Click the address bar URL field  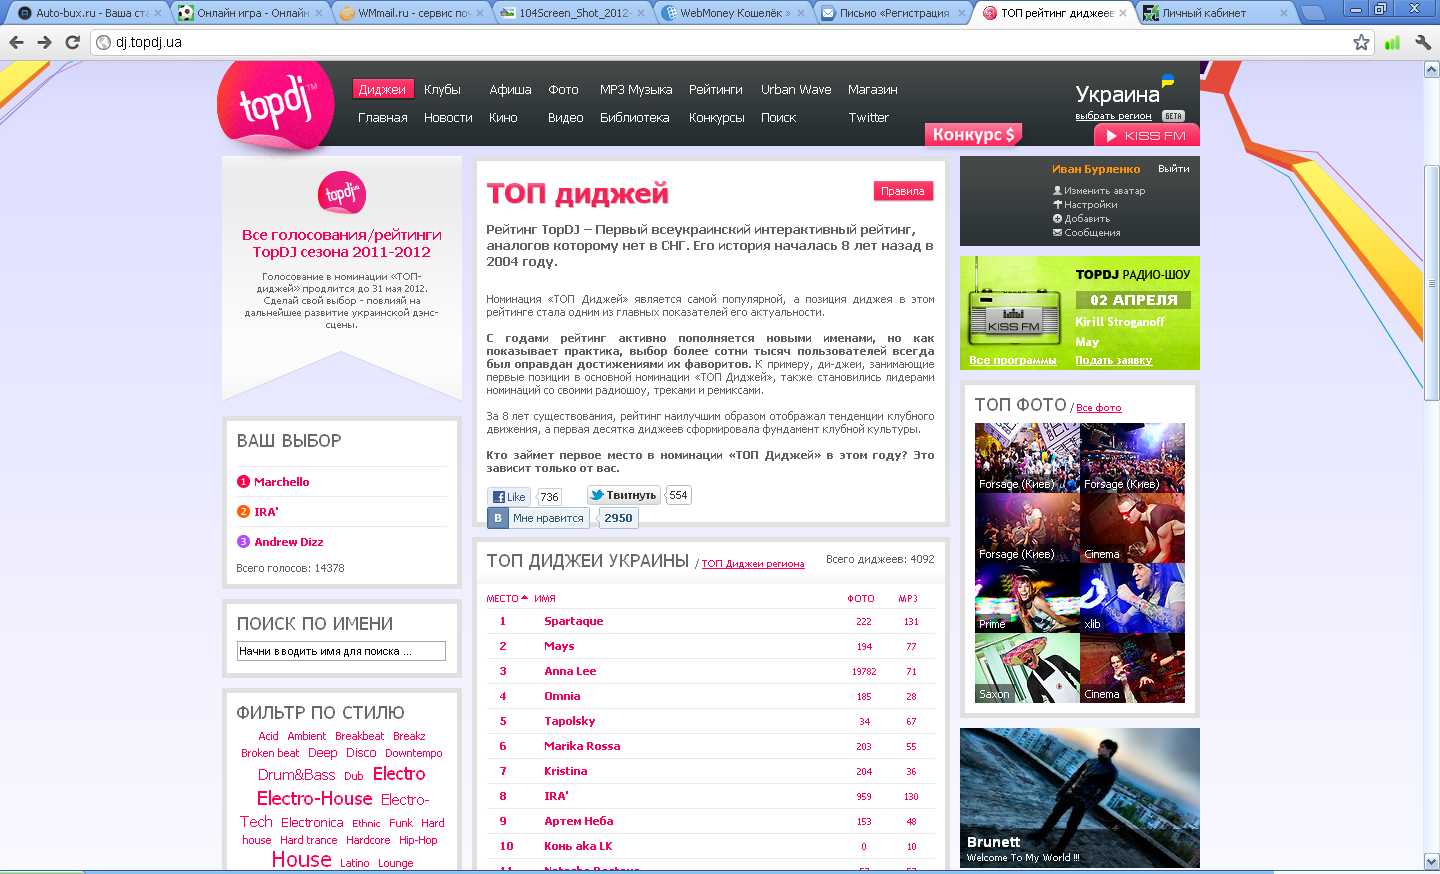[730, 42]
